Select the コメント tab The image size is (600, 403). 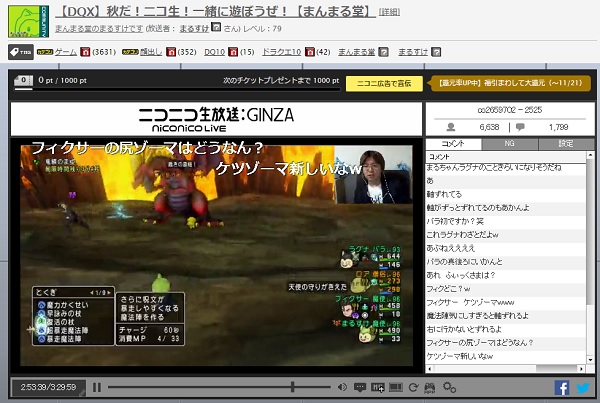point(453,144)
